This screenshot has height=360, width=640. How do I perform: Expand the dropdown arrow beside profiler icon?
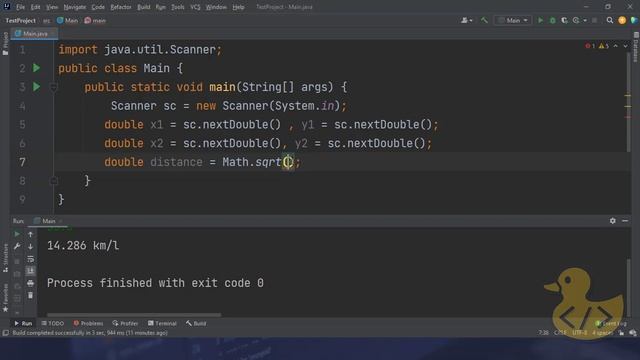point(585,20)
